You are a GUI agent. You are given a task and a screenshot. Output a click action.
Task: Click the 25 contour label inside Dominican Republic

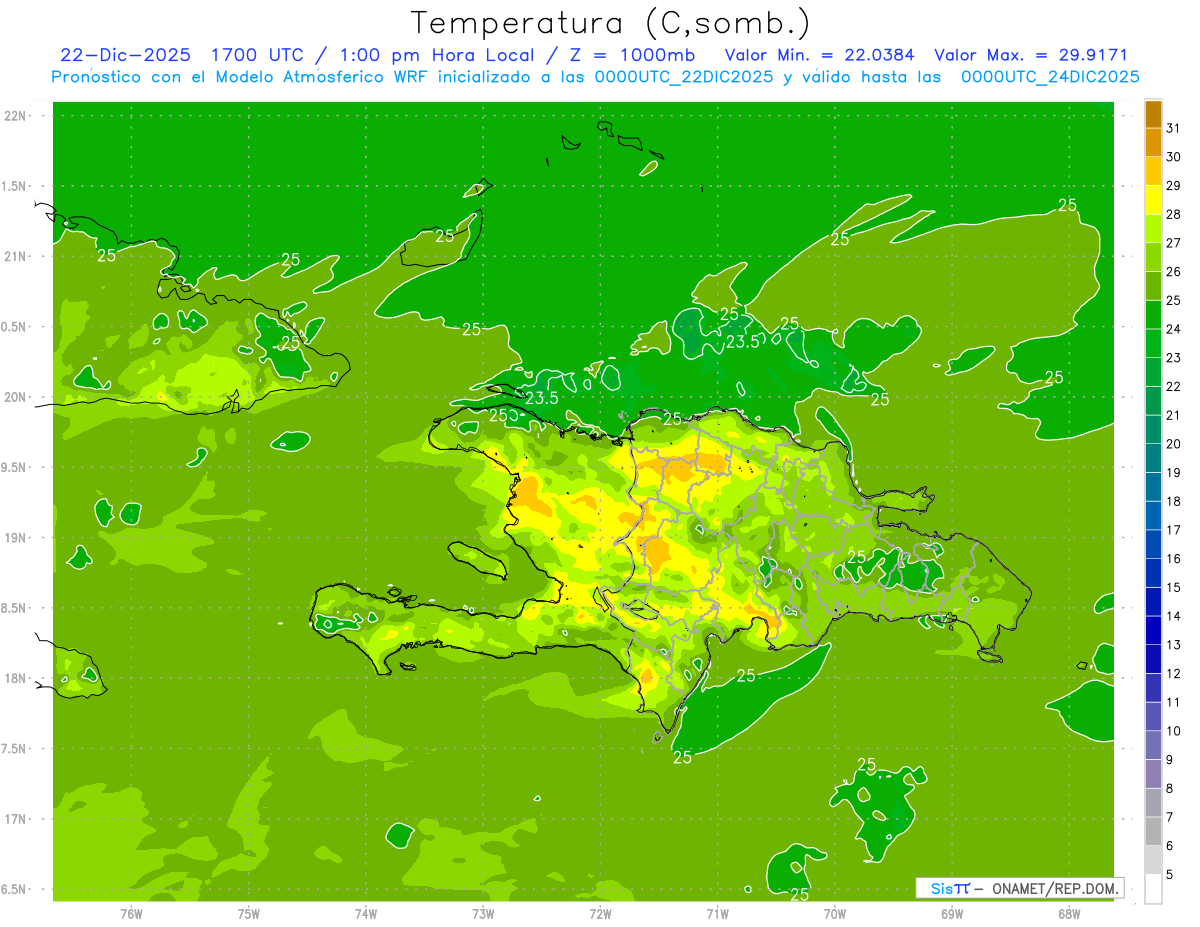[857, 556]
